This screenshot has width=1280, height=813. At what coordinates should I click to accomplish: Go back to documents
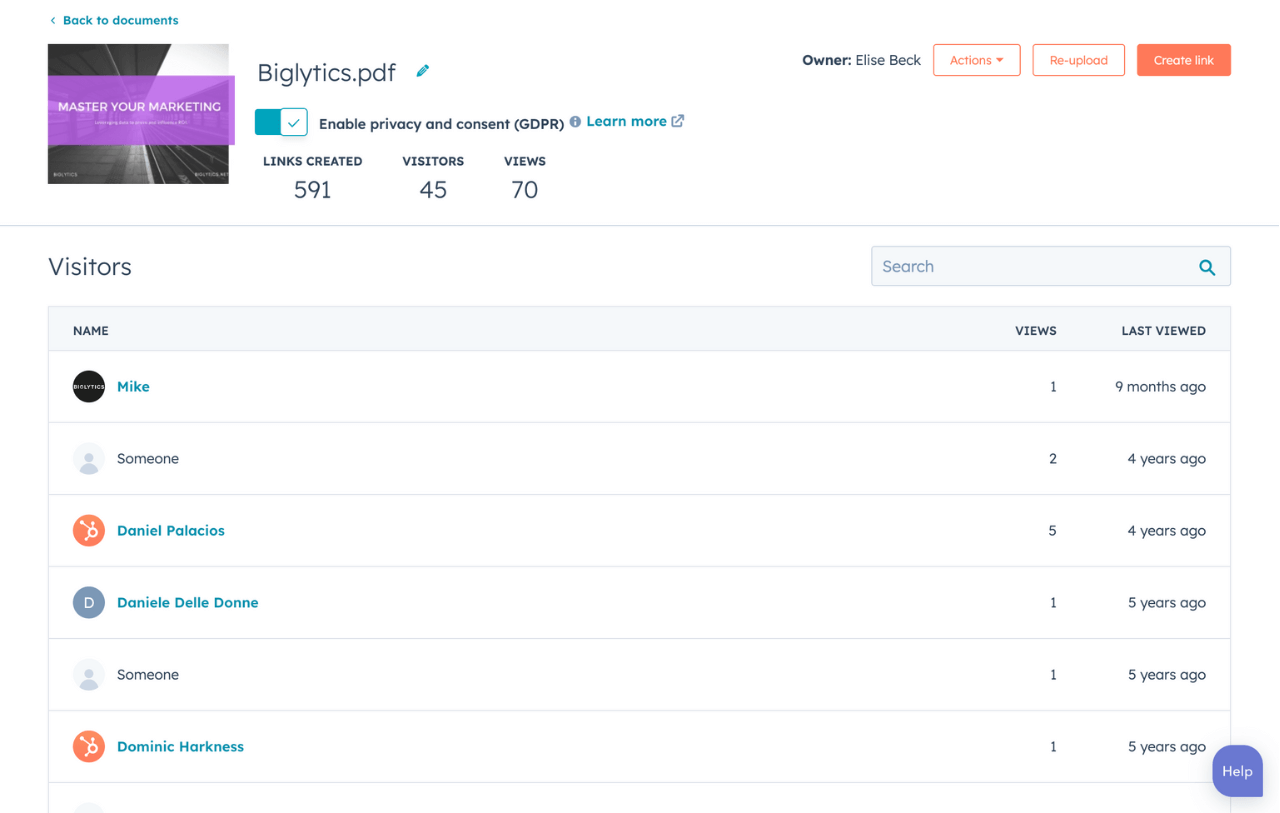120,21
